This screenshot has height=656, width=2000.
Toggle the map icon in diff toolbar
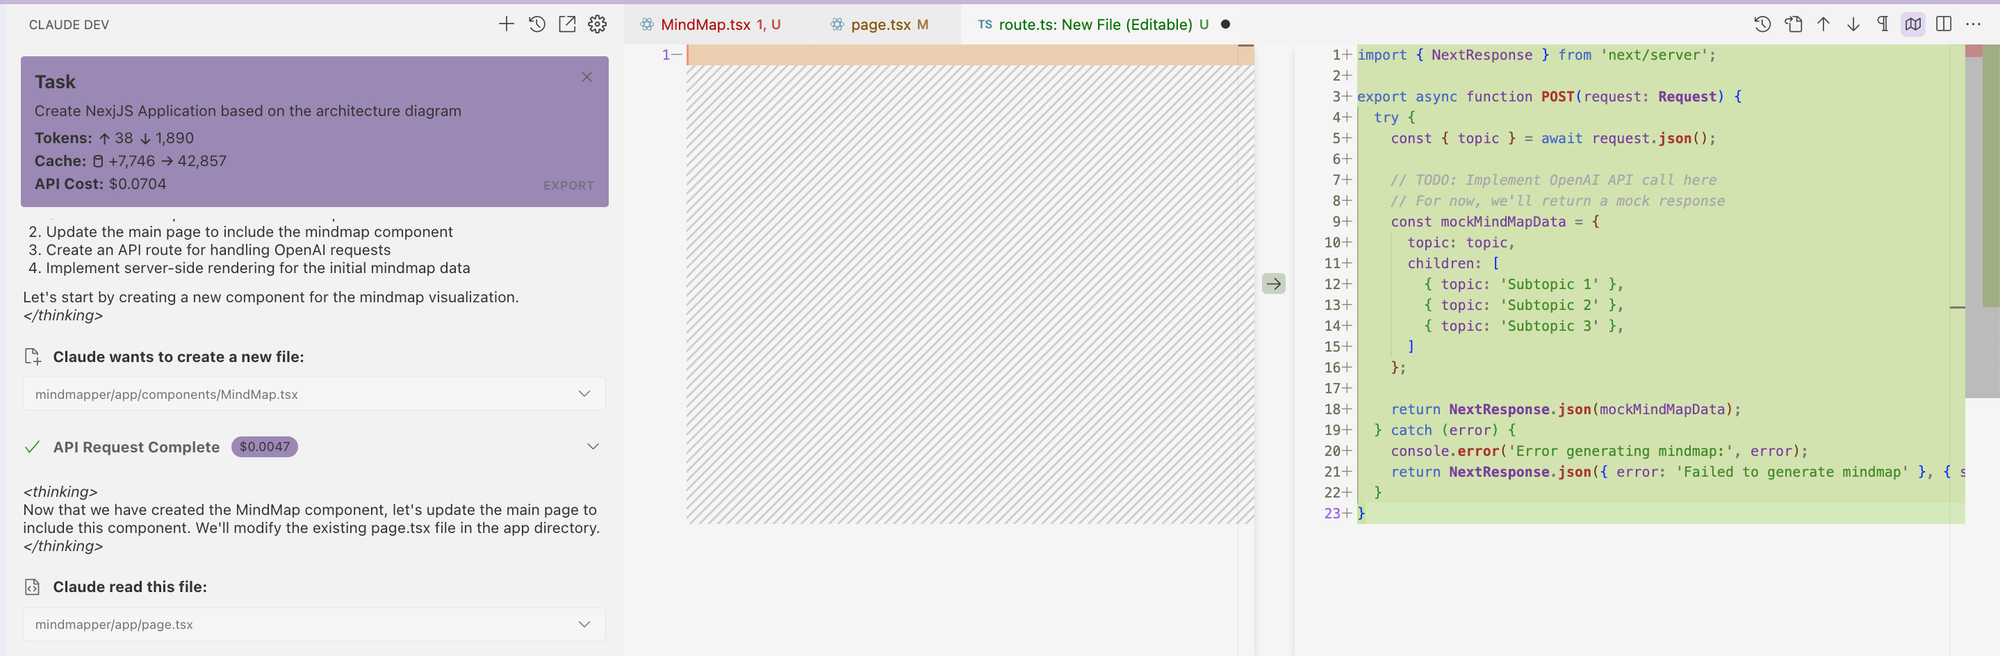1913,24
